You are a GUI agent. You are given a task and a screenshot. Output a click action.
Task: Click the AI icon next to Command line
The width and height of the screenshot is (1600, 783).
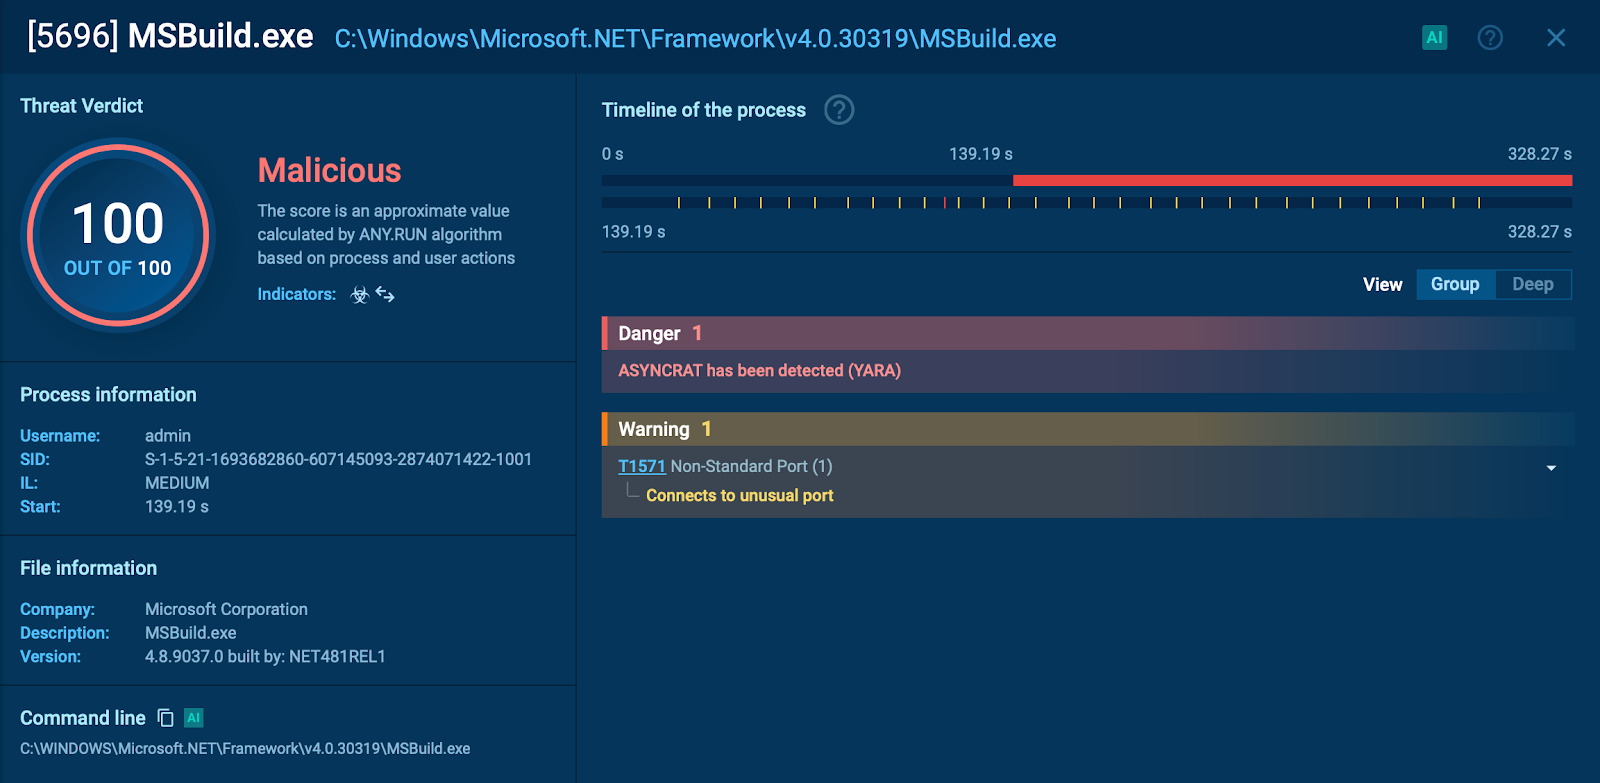tap(194, 718)
